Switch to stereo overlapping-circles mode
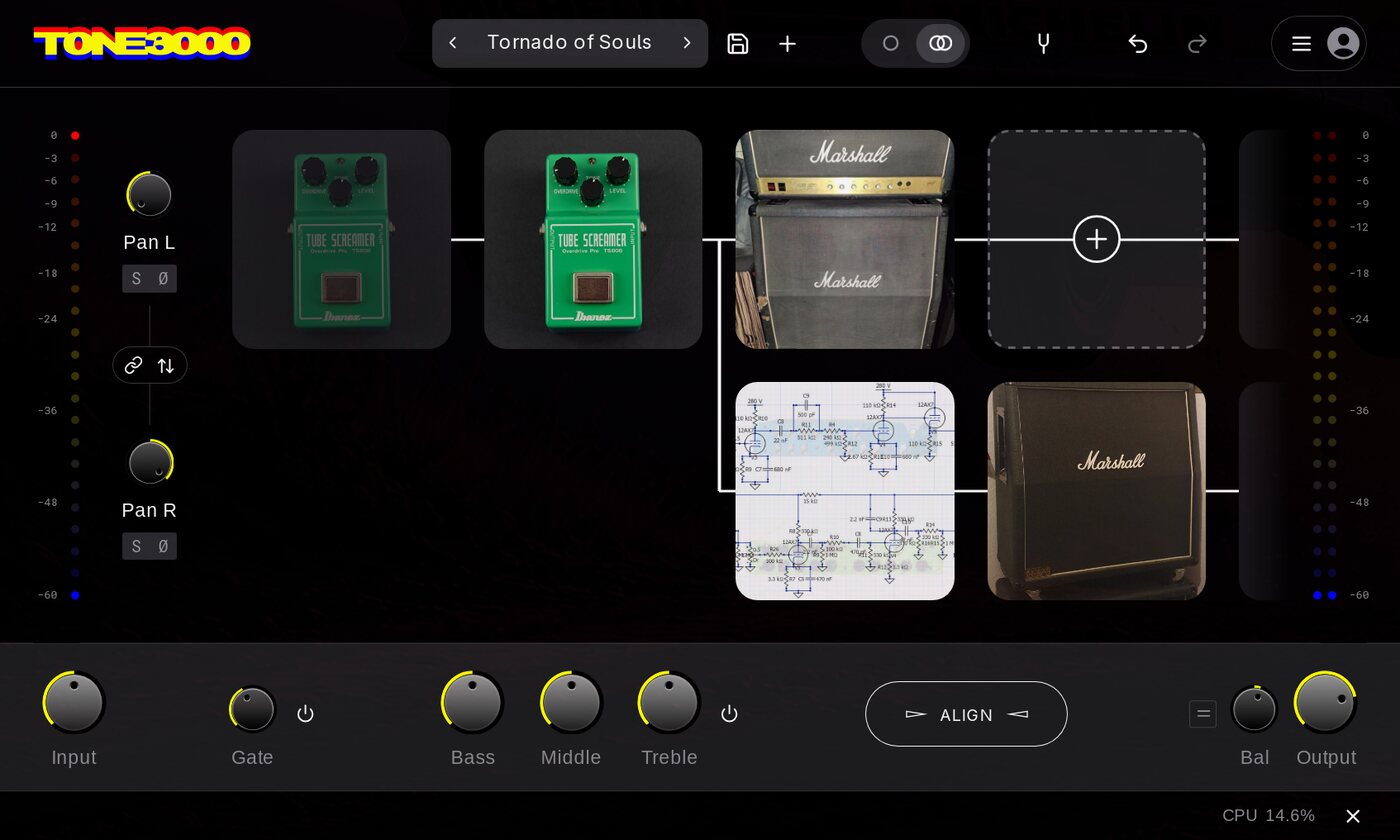This screenshot has width=1400, height=840. click(x=941, y=43)
